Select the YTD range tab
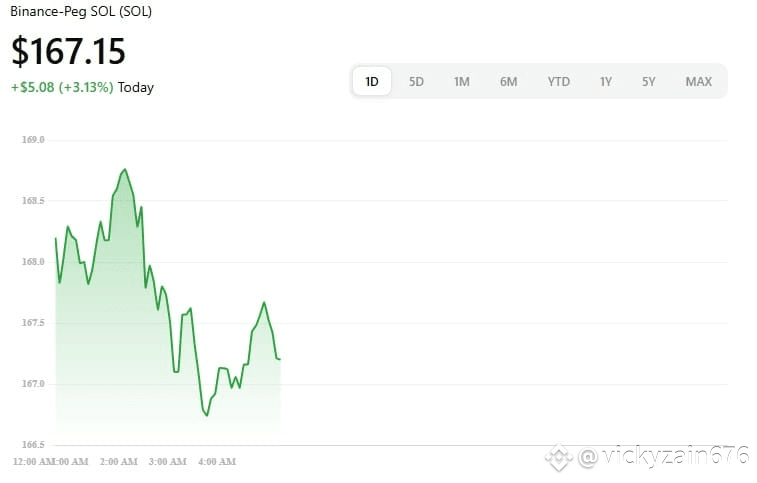 tap(559, 82)
